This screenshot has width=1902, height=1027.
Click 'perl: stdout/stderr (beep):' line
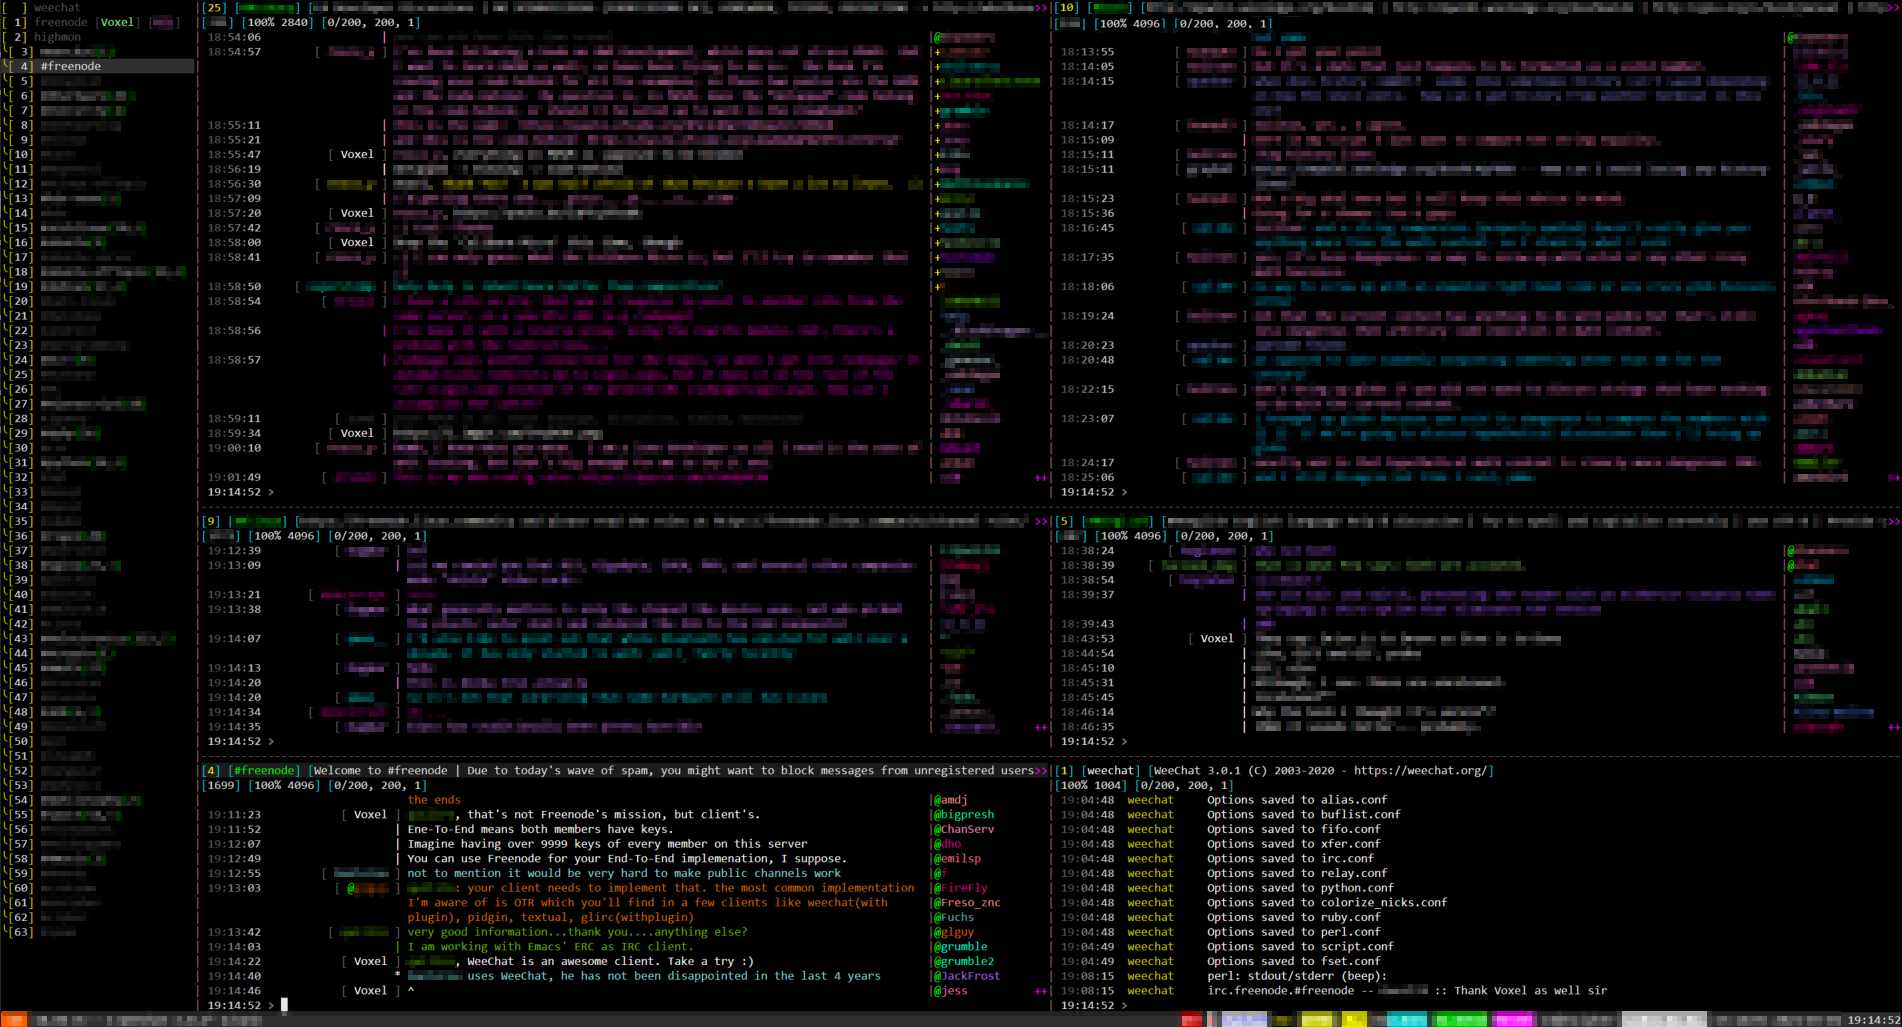pyautogui.click(x=1297, y=975)
